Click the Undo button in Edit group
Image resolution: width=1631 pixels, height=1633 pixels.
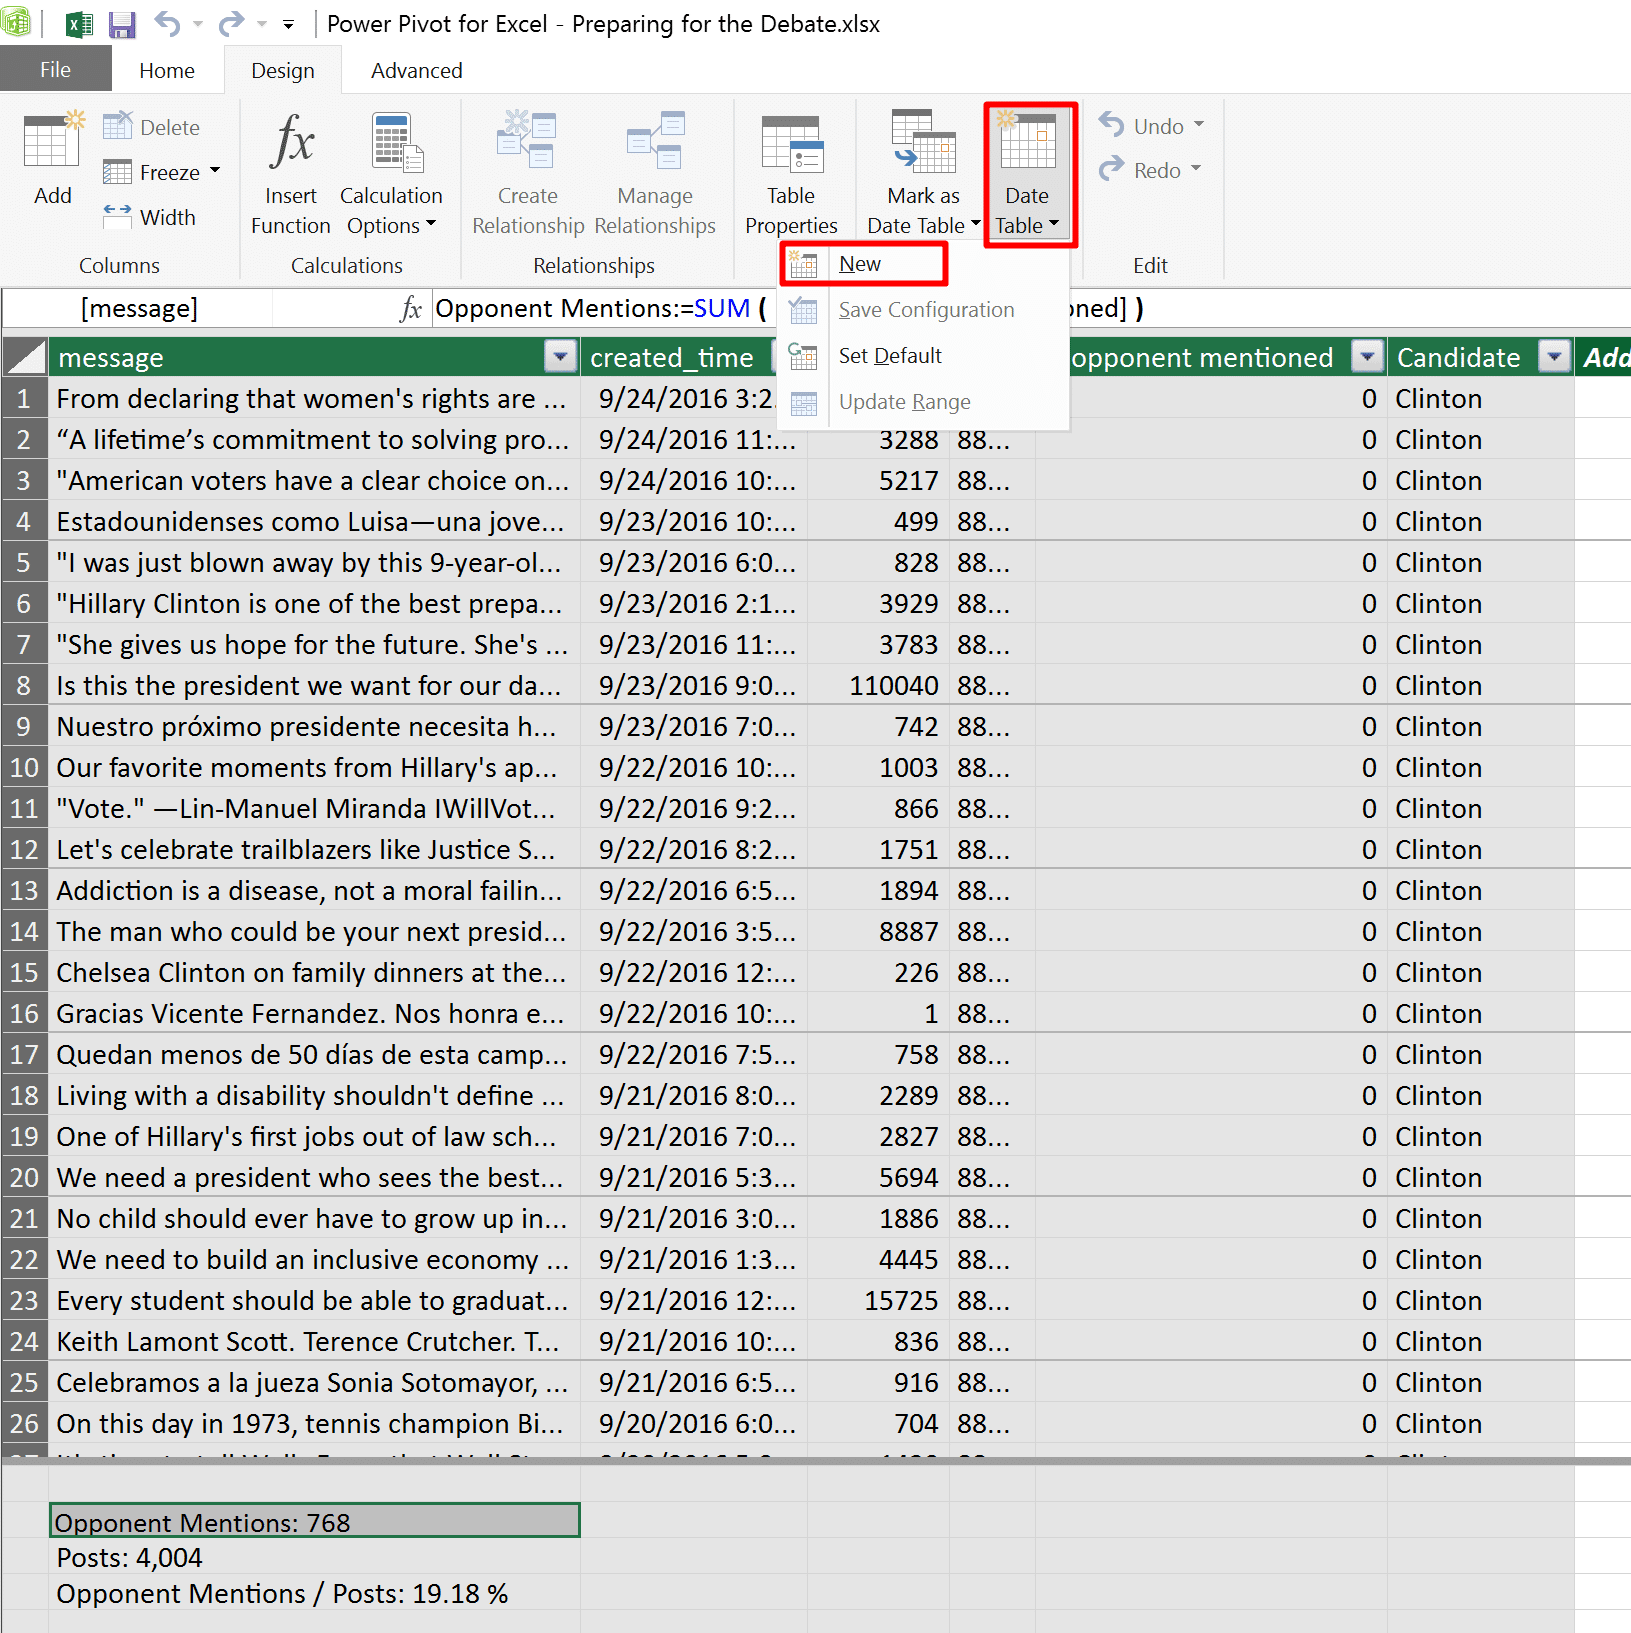click(1142, 126)
